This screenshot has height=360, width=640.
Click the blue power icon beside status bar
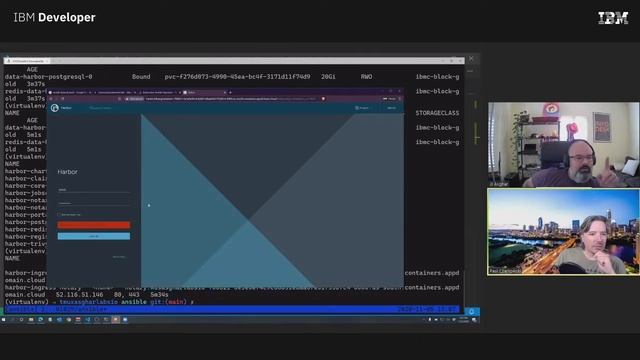472,311
